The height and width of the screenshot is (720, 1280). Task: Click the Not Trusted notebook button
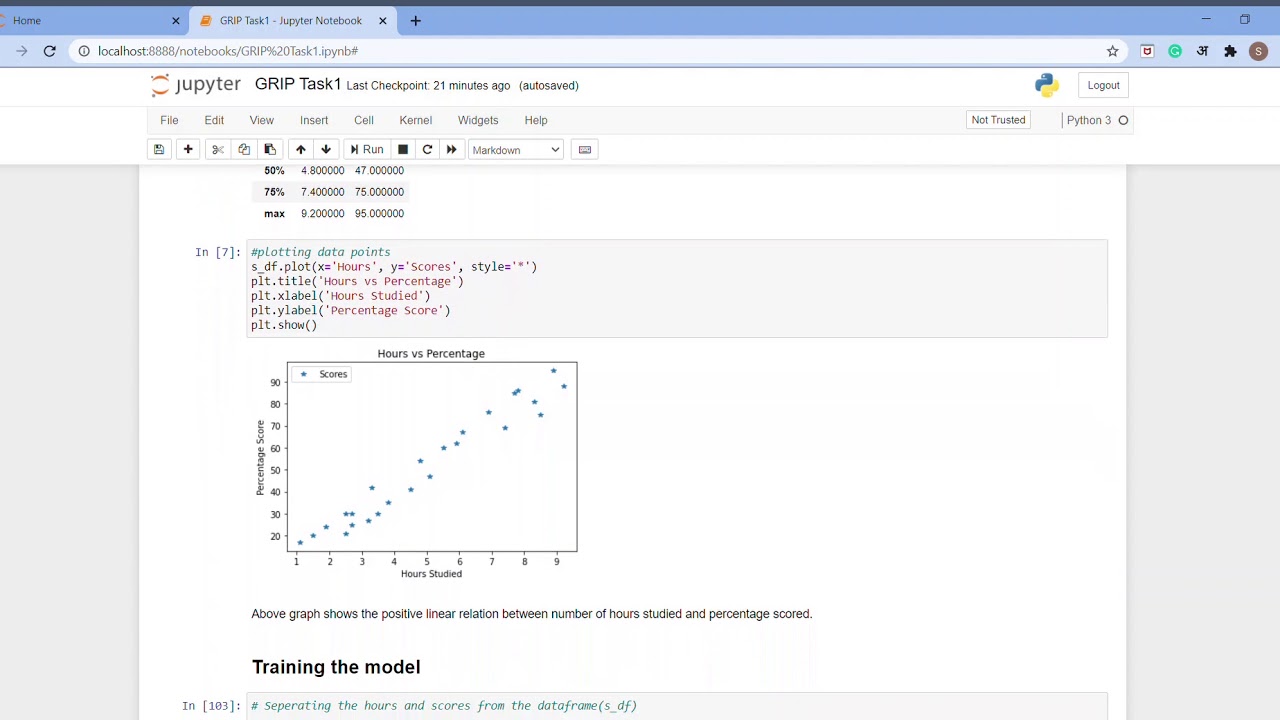pyautogui.click(x=998, y=120)
